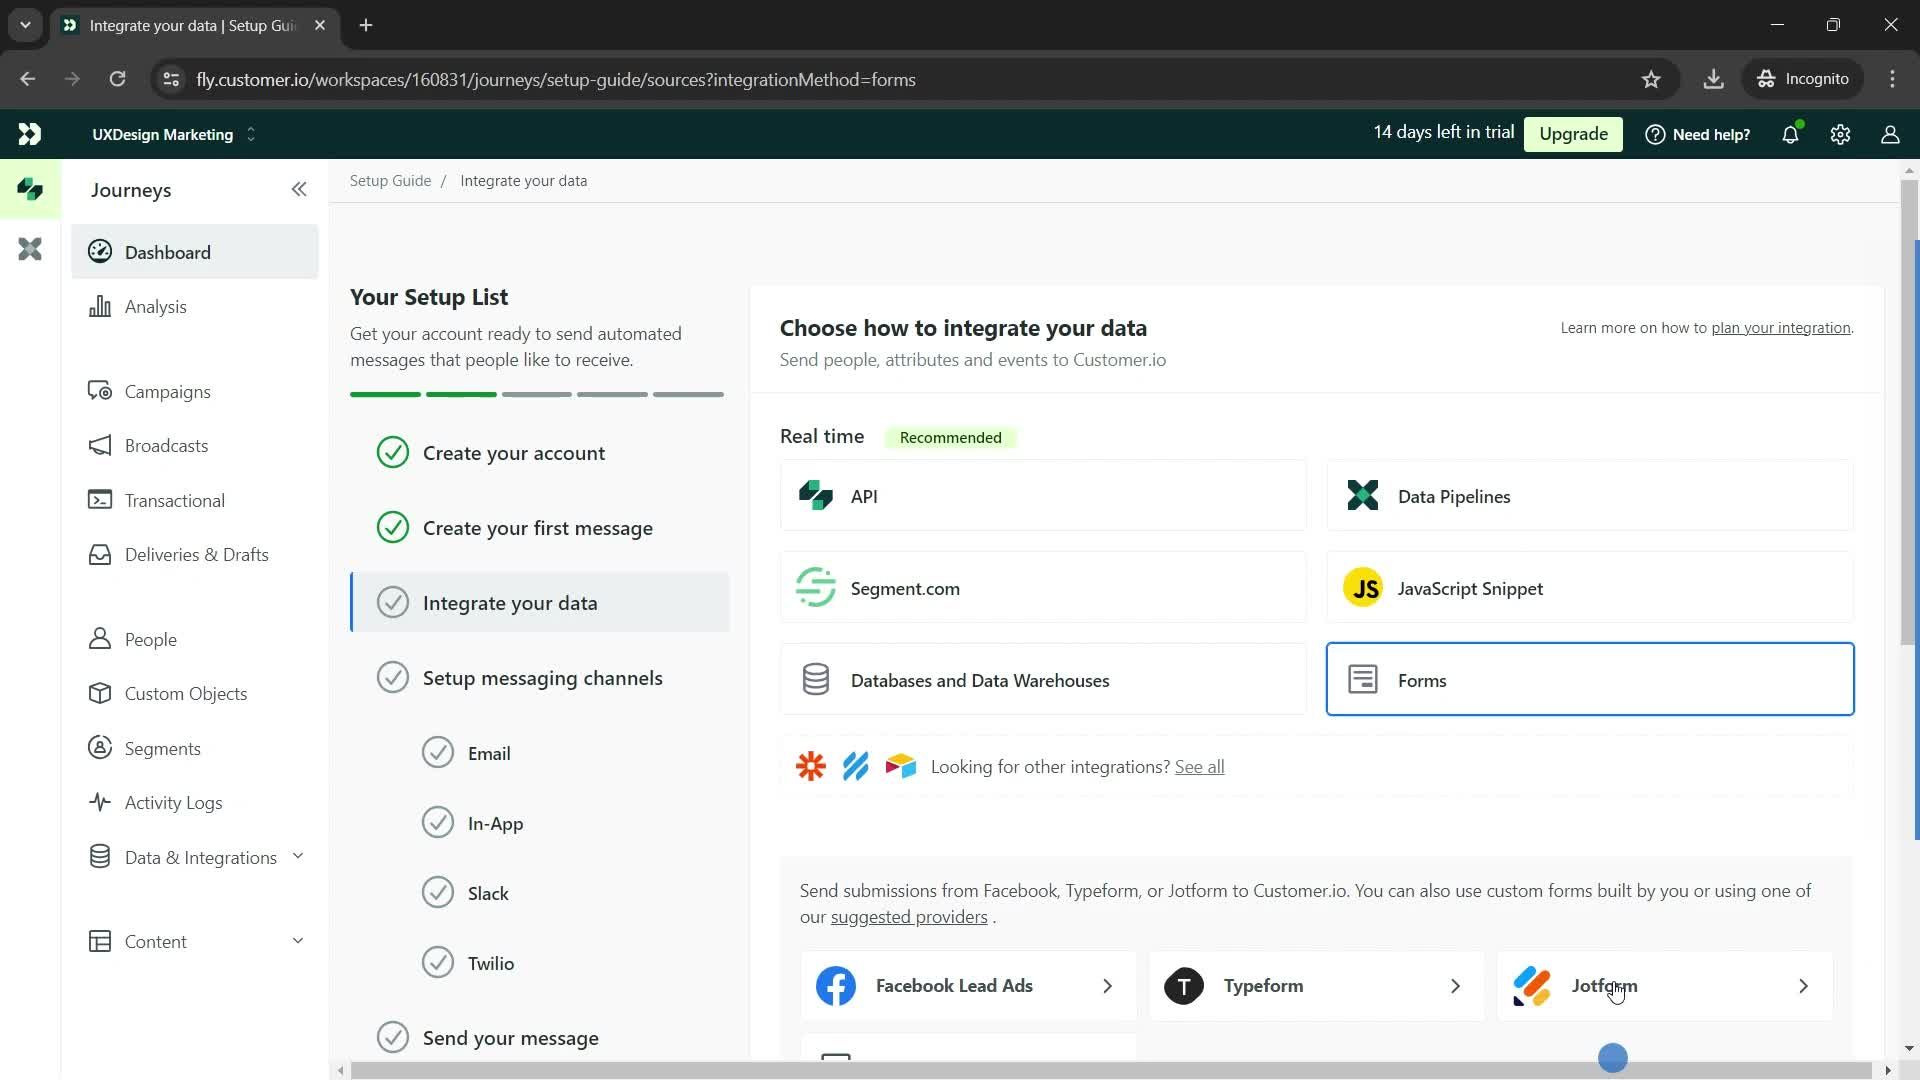Select the Broadcasts menu item

pos(165,444)
